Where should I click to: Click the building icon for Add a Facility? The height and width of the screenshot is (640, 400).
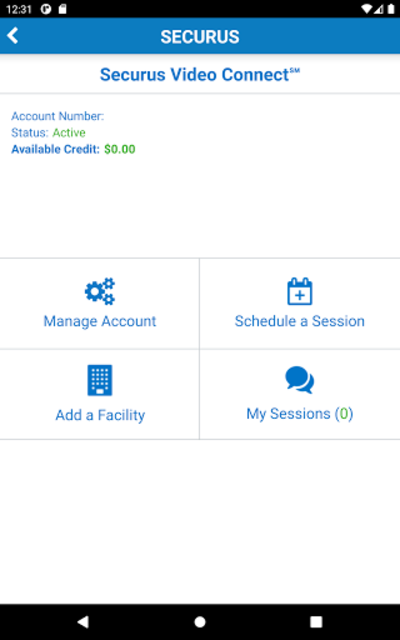coord(100,380)
